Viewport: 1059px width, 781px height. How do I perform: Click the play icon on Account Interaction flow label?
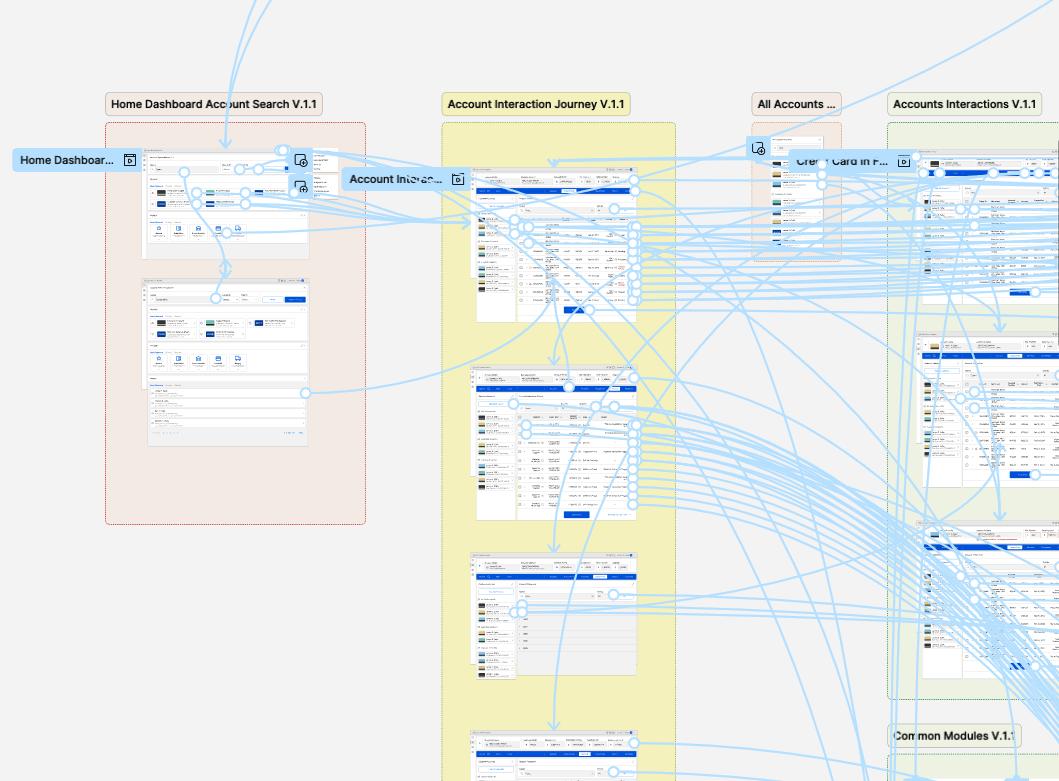pyautogui.click(x=457, y=179)
